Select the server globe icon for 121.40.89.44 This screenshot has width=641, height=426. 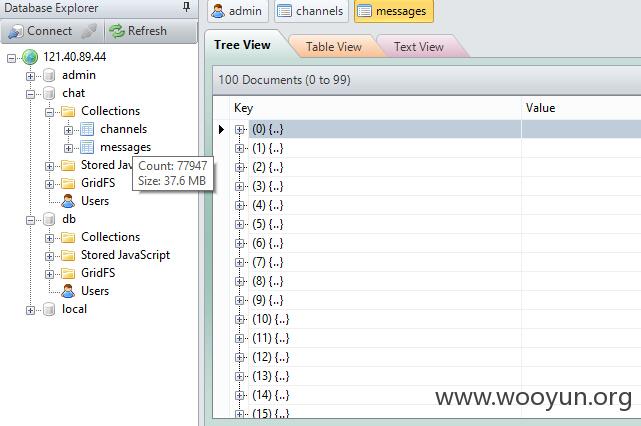point(30,57)
